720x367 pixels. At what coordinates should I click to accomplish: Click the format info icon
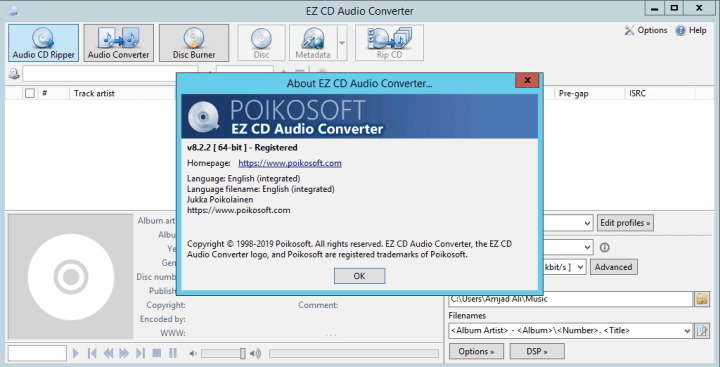605,248
